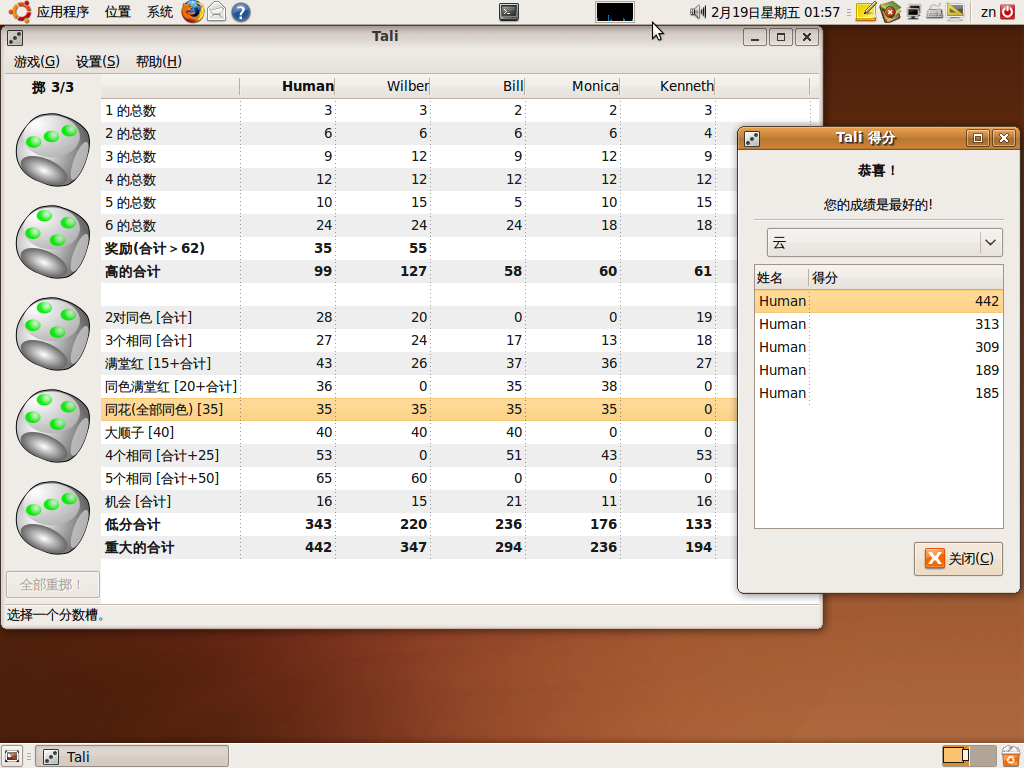This screenshot has width=1024, height=768.
Task: Switch to the second workspace
Action: point(983,756)
